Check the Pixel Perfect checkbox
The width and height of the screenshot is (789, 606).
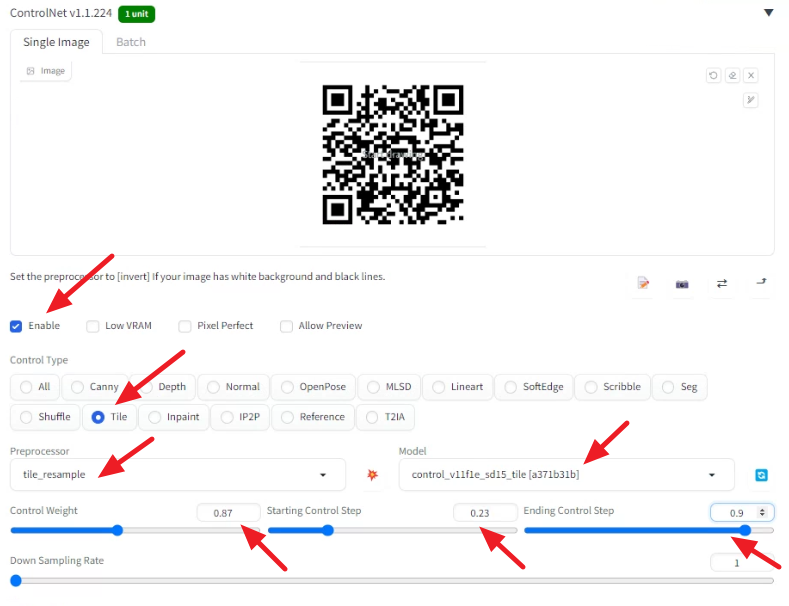click(x=185, y=326)
